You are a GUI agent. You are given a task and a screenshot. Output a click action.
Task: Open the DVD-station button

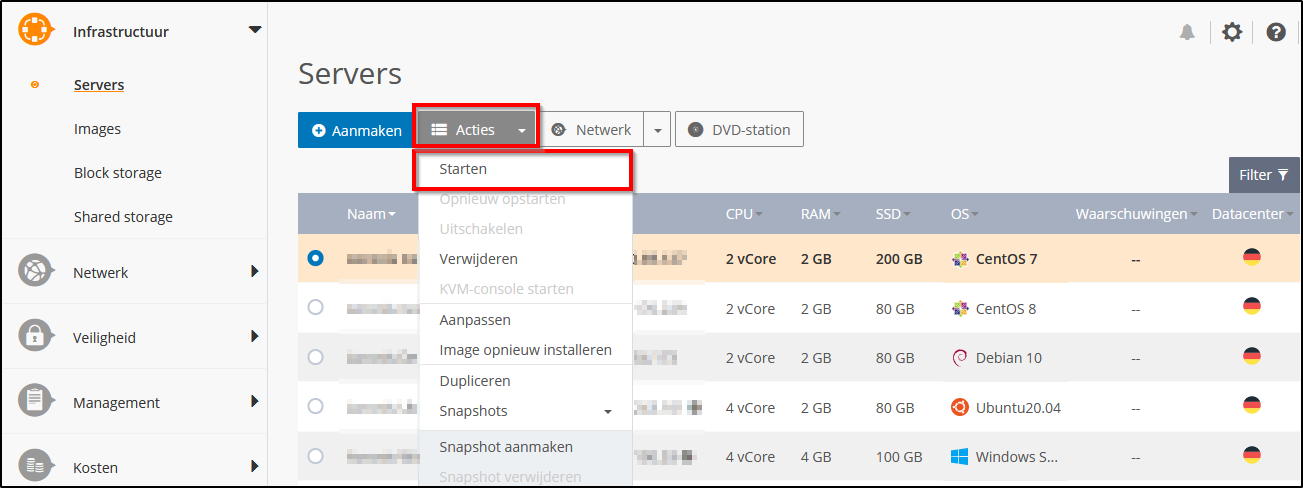click(x=739, y=130)
